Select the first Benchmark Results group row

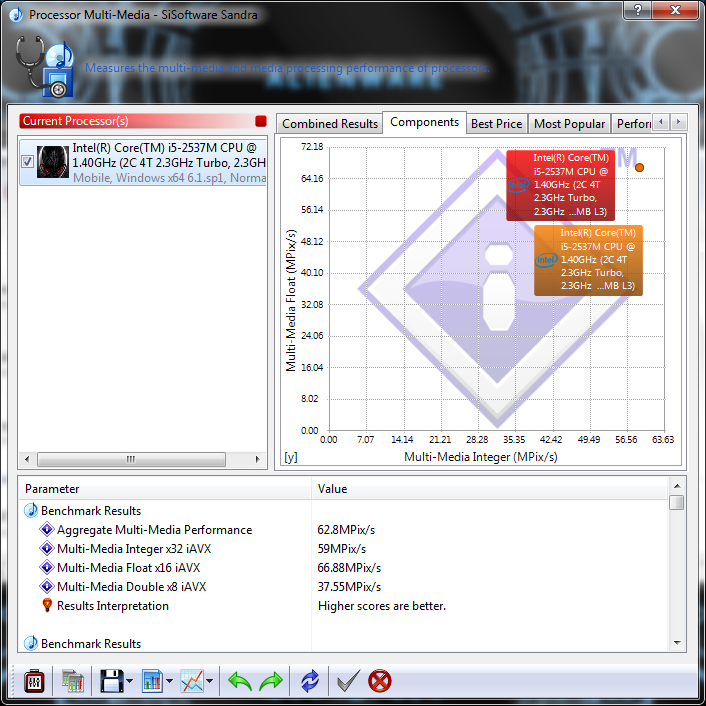point(343,511)
